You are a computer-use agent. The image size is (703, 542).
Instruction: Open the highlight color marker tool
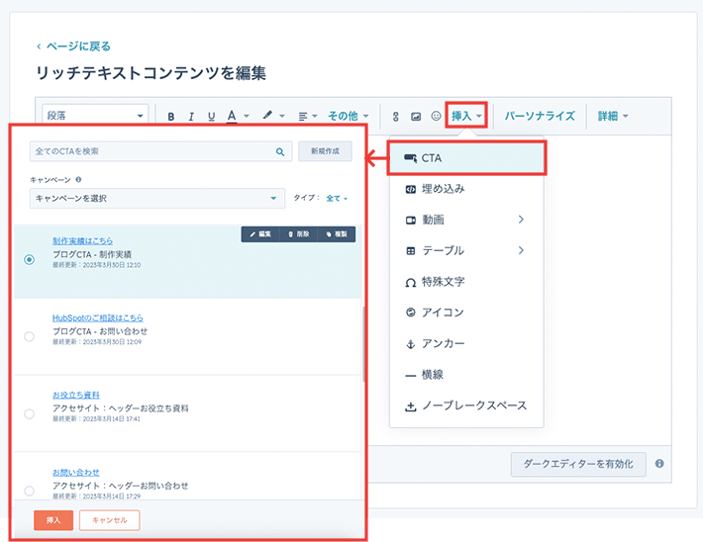coord(273,116)
